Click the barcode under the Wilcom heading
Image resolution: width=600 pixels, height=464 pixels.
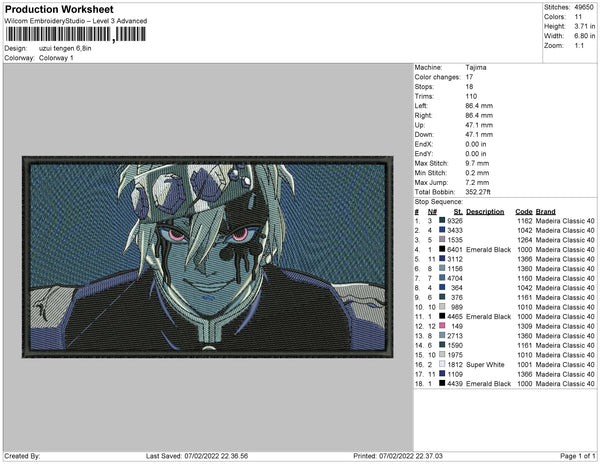75,34
